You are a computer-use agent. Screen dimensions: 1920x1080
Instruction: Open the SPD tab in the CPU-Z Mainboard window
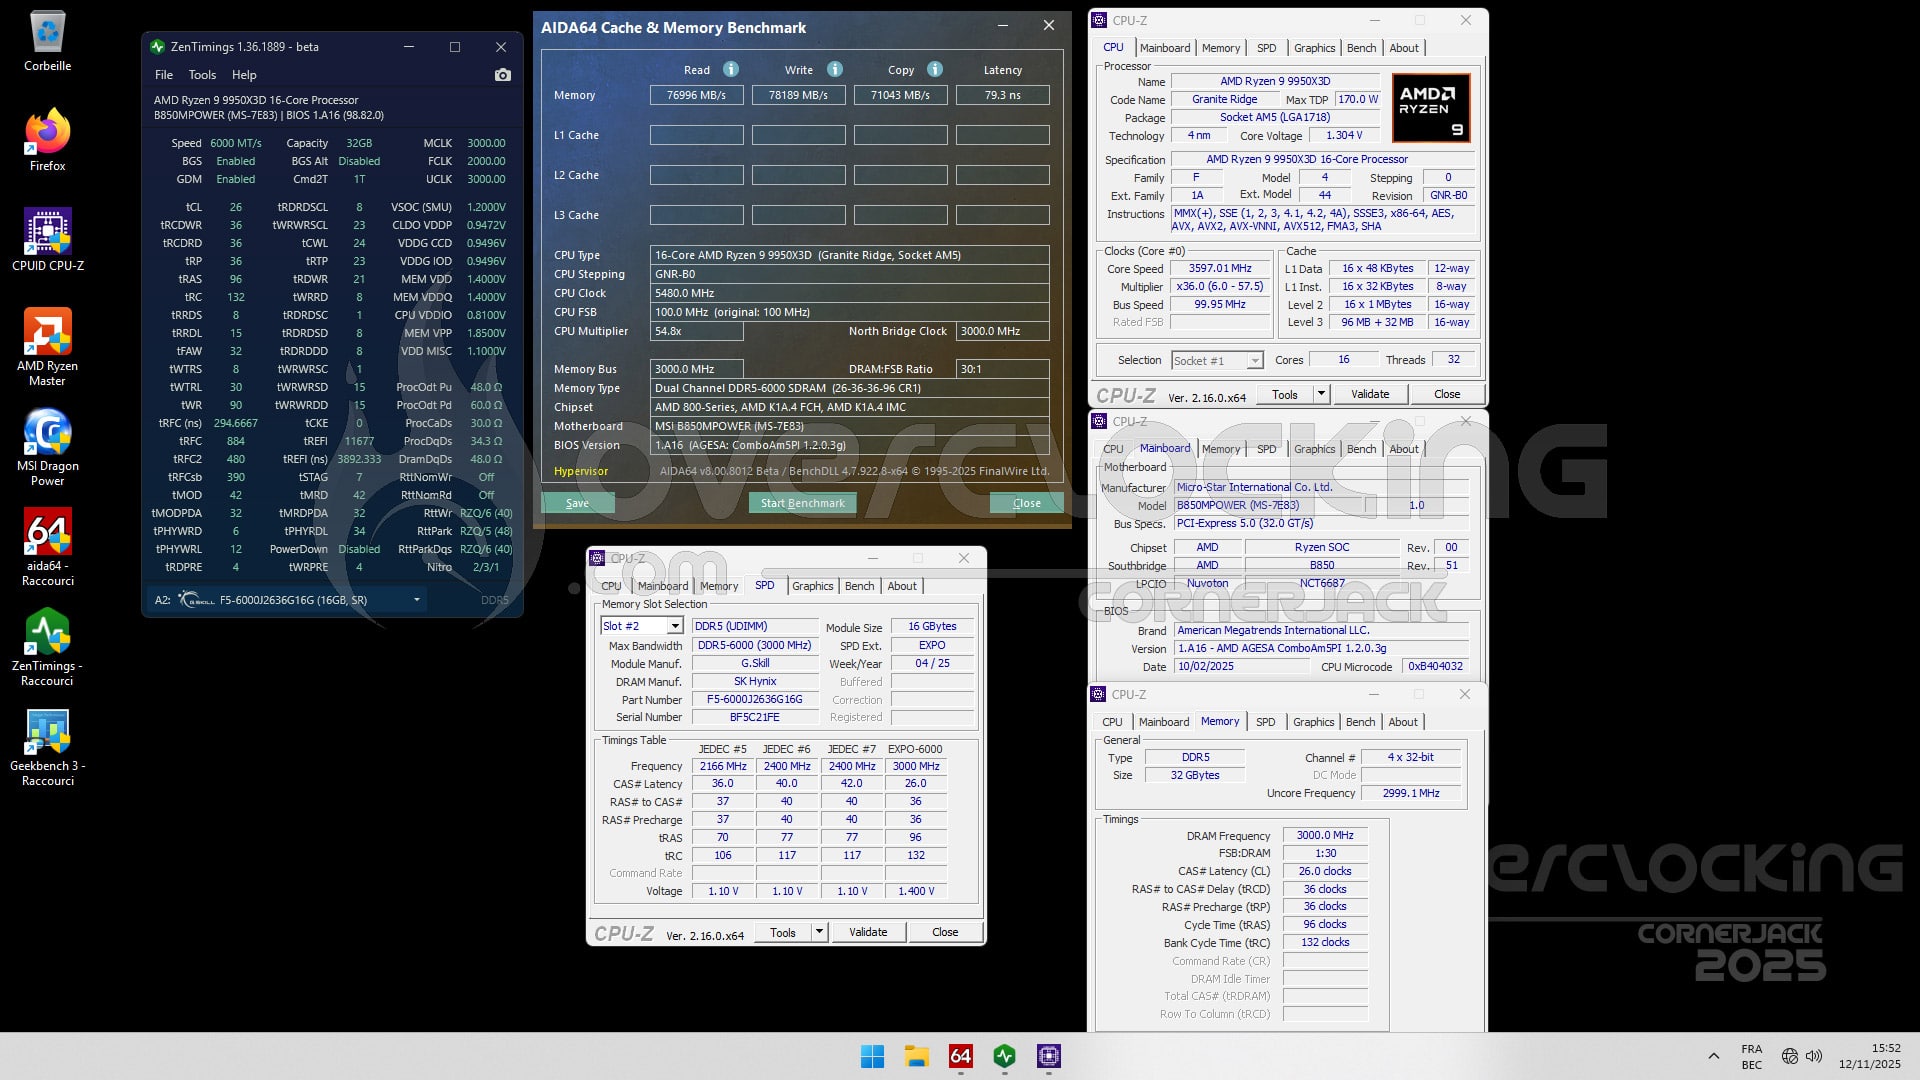pyautogui.click(x=1266, y=449)
